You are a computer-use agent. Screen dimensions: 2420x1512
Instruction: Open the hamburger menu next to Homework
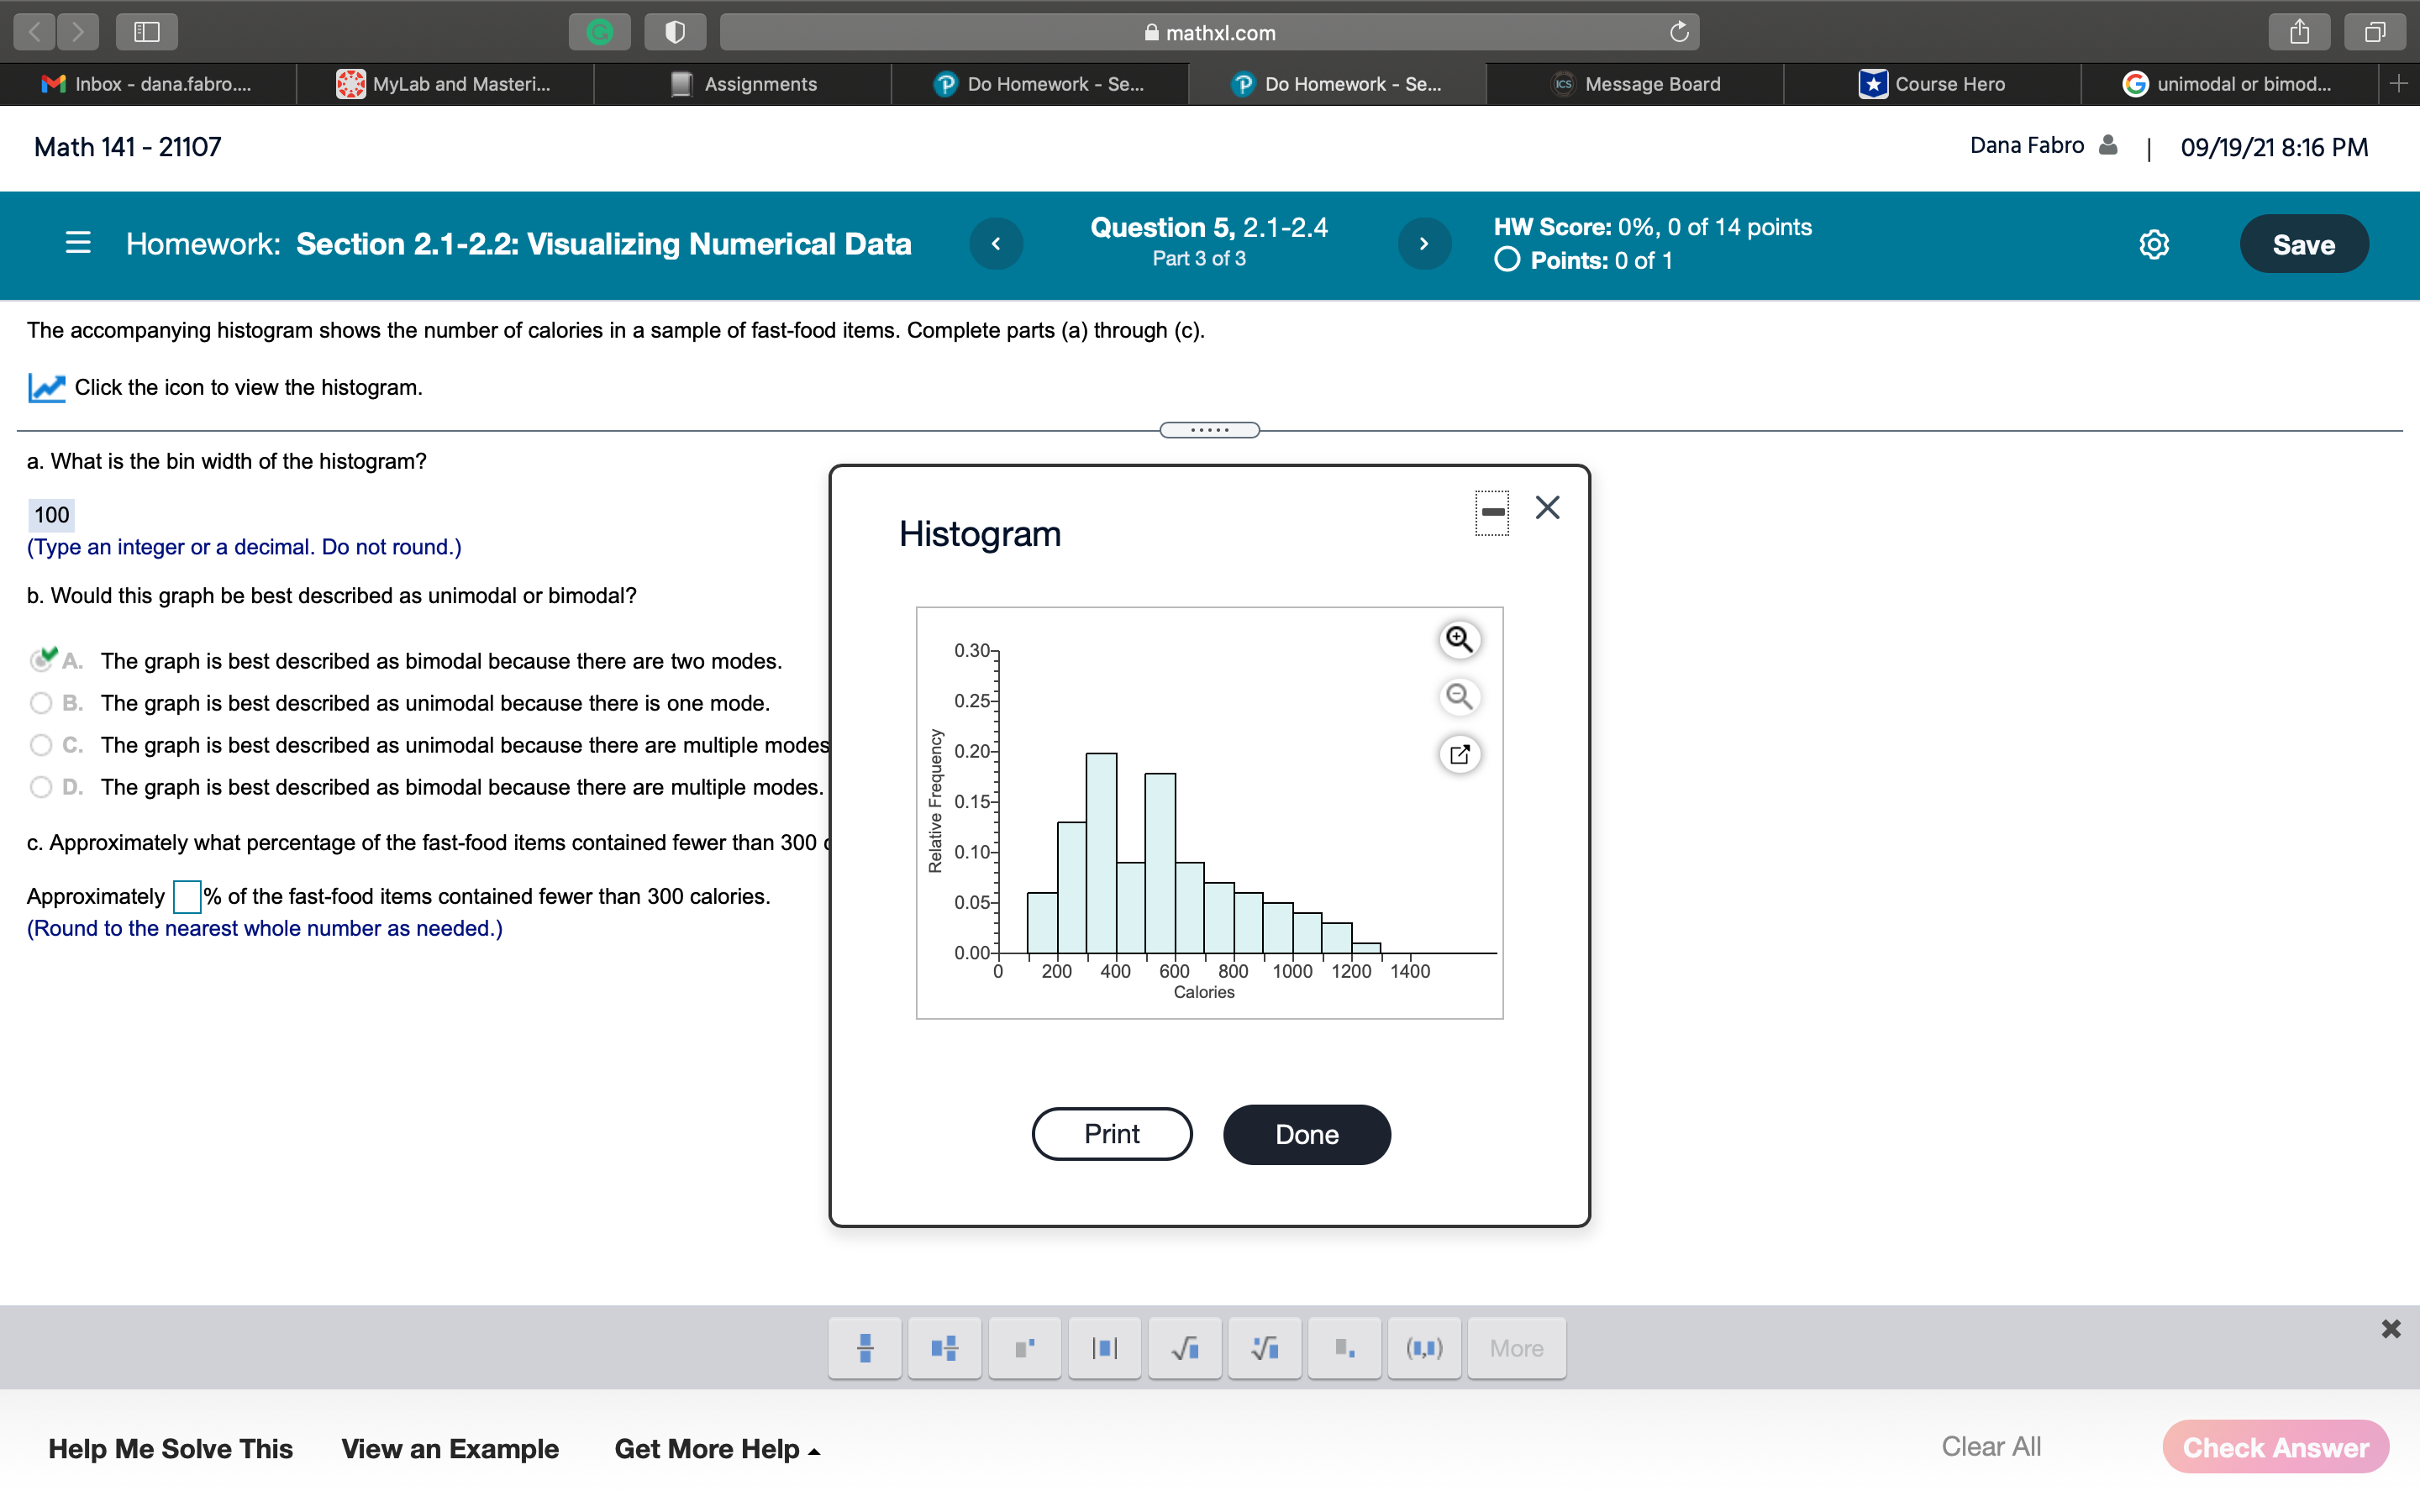pyautogui.click(x=77, y=243)
